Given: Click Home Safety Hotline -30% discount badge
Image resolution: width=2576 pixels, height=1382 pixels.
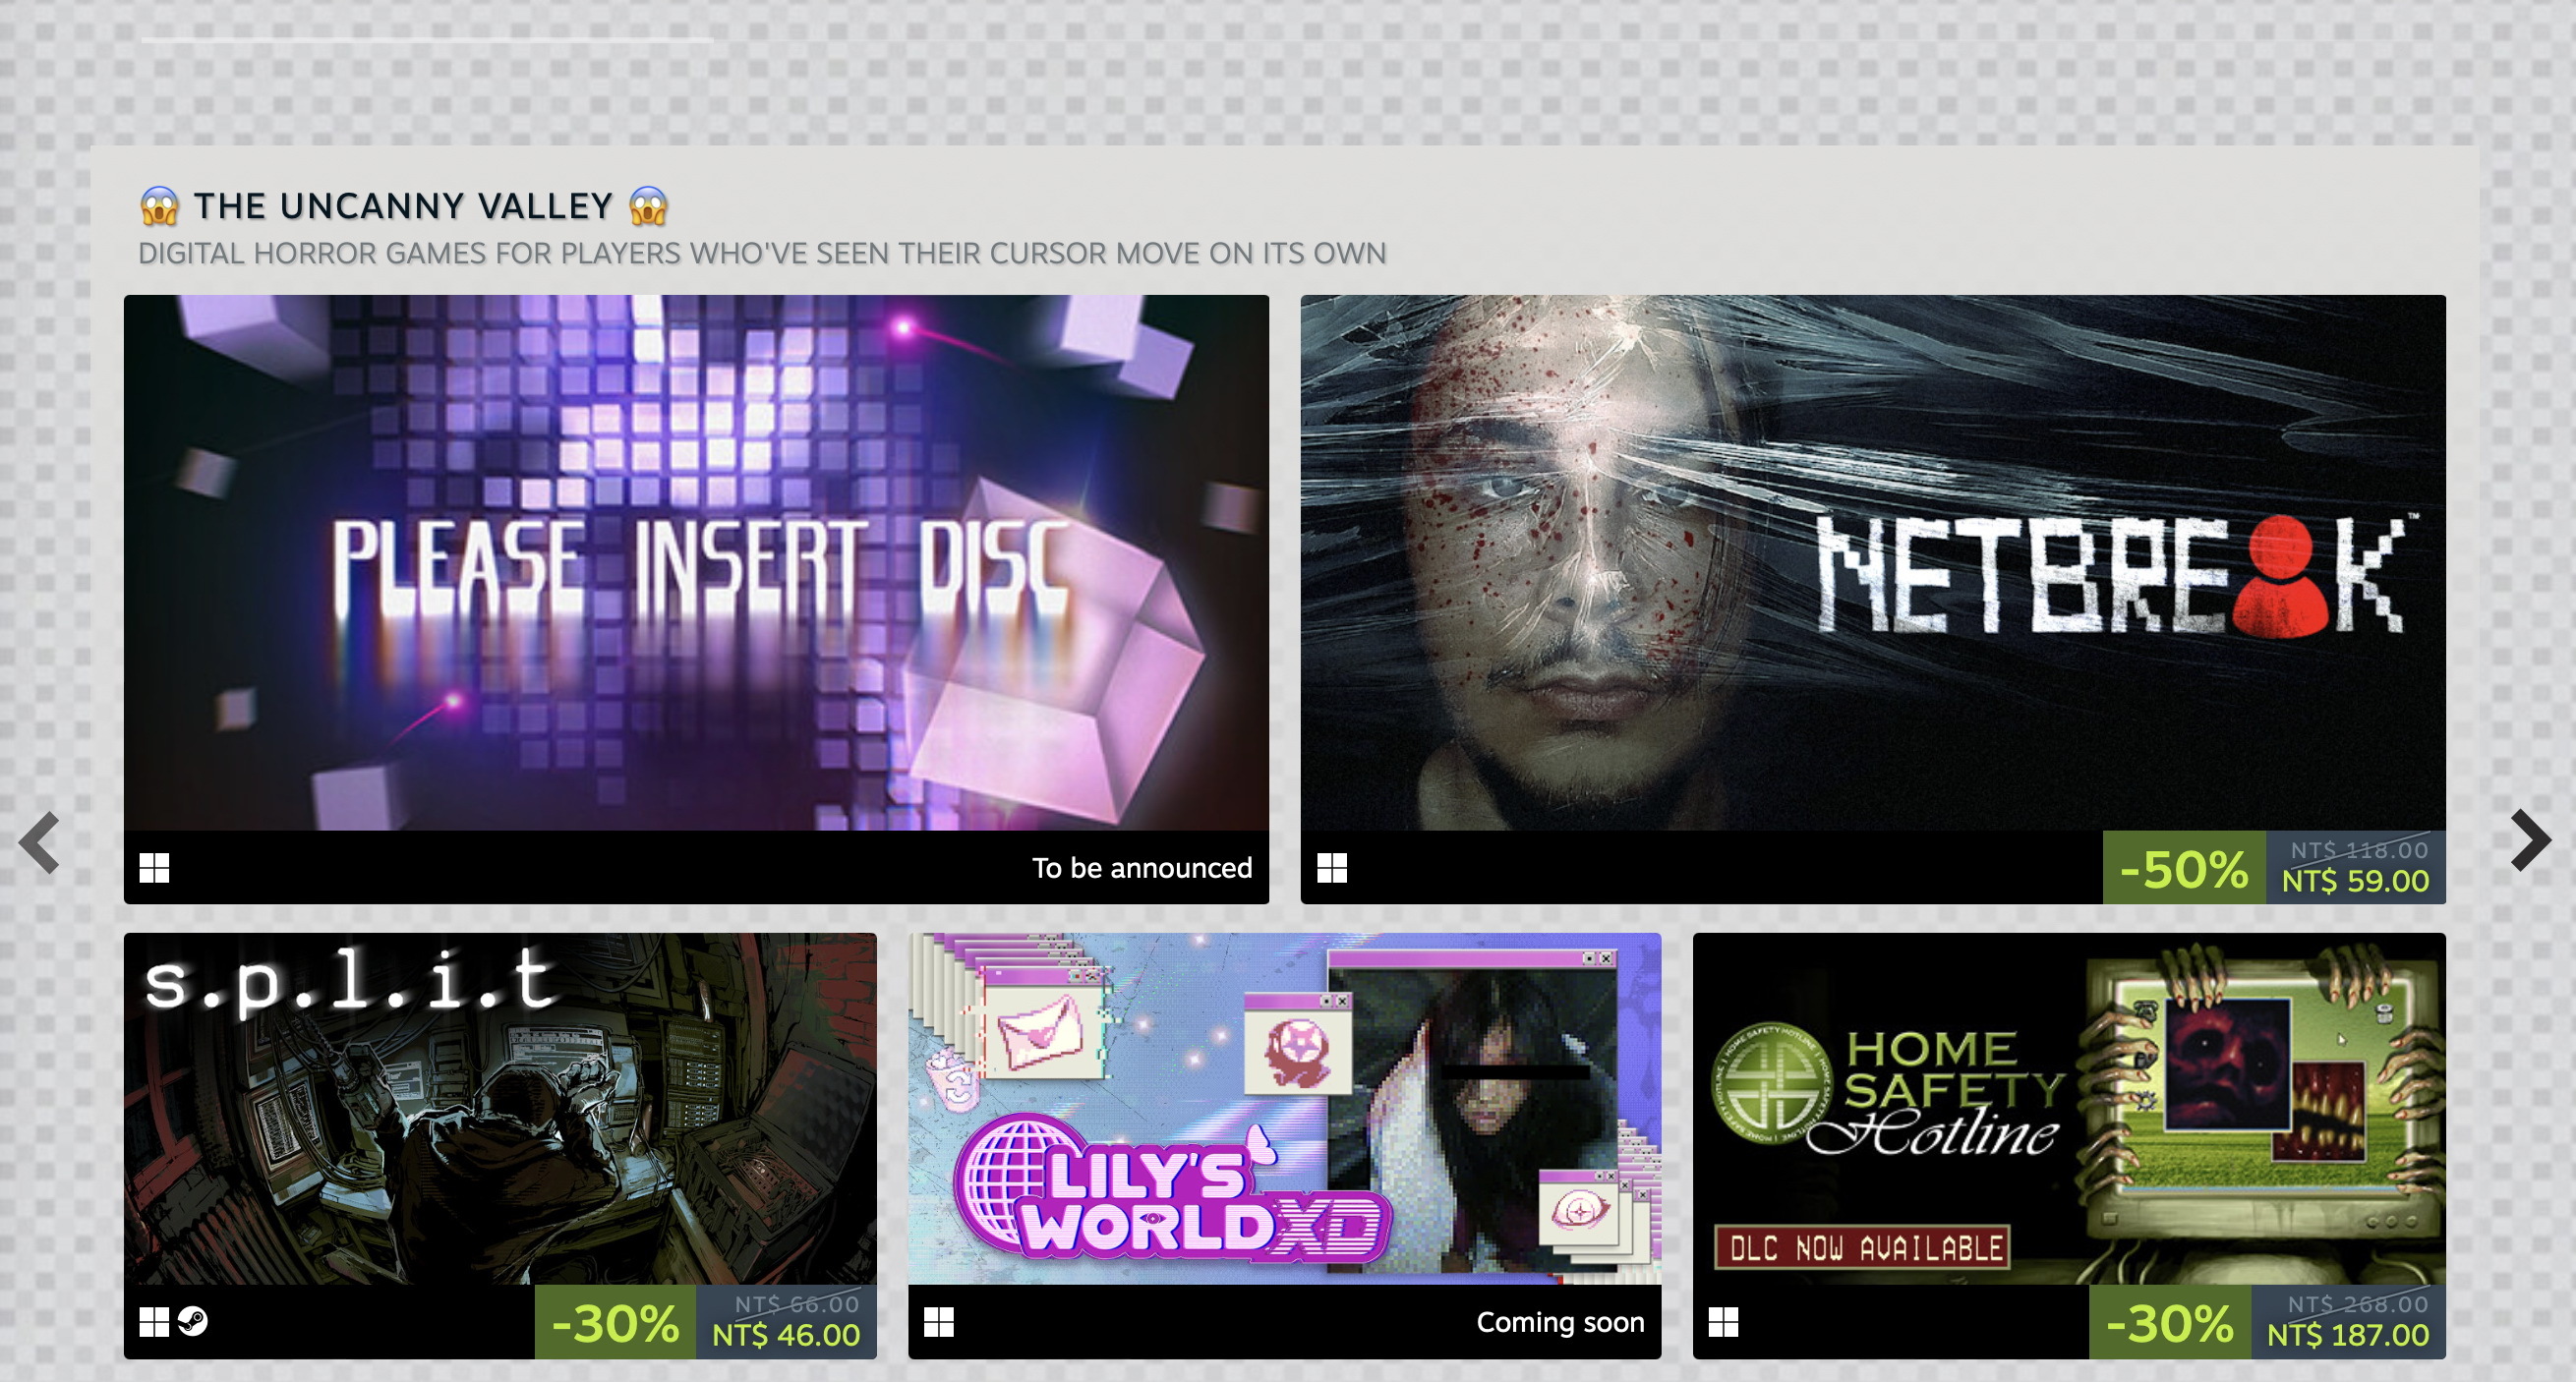Looking at the screenshot, I should click(x=2170, y=1322).
